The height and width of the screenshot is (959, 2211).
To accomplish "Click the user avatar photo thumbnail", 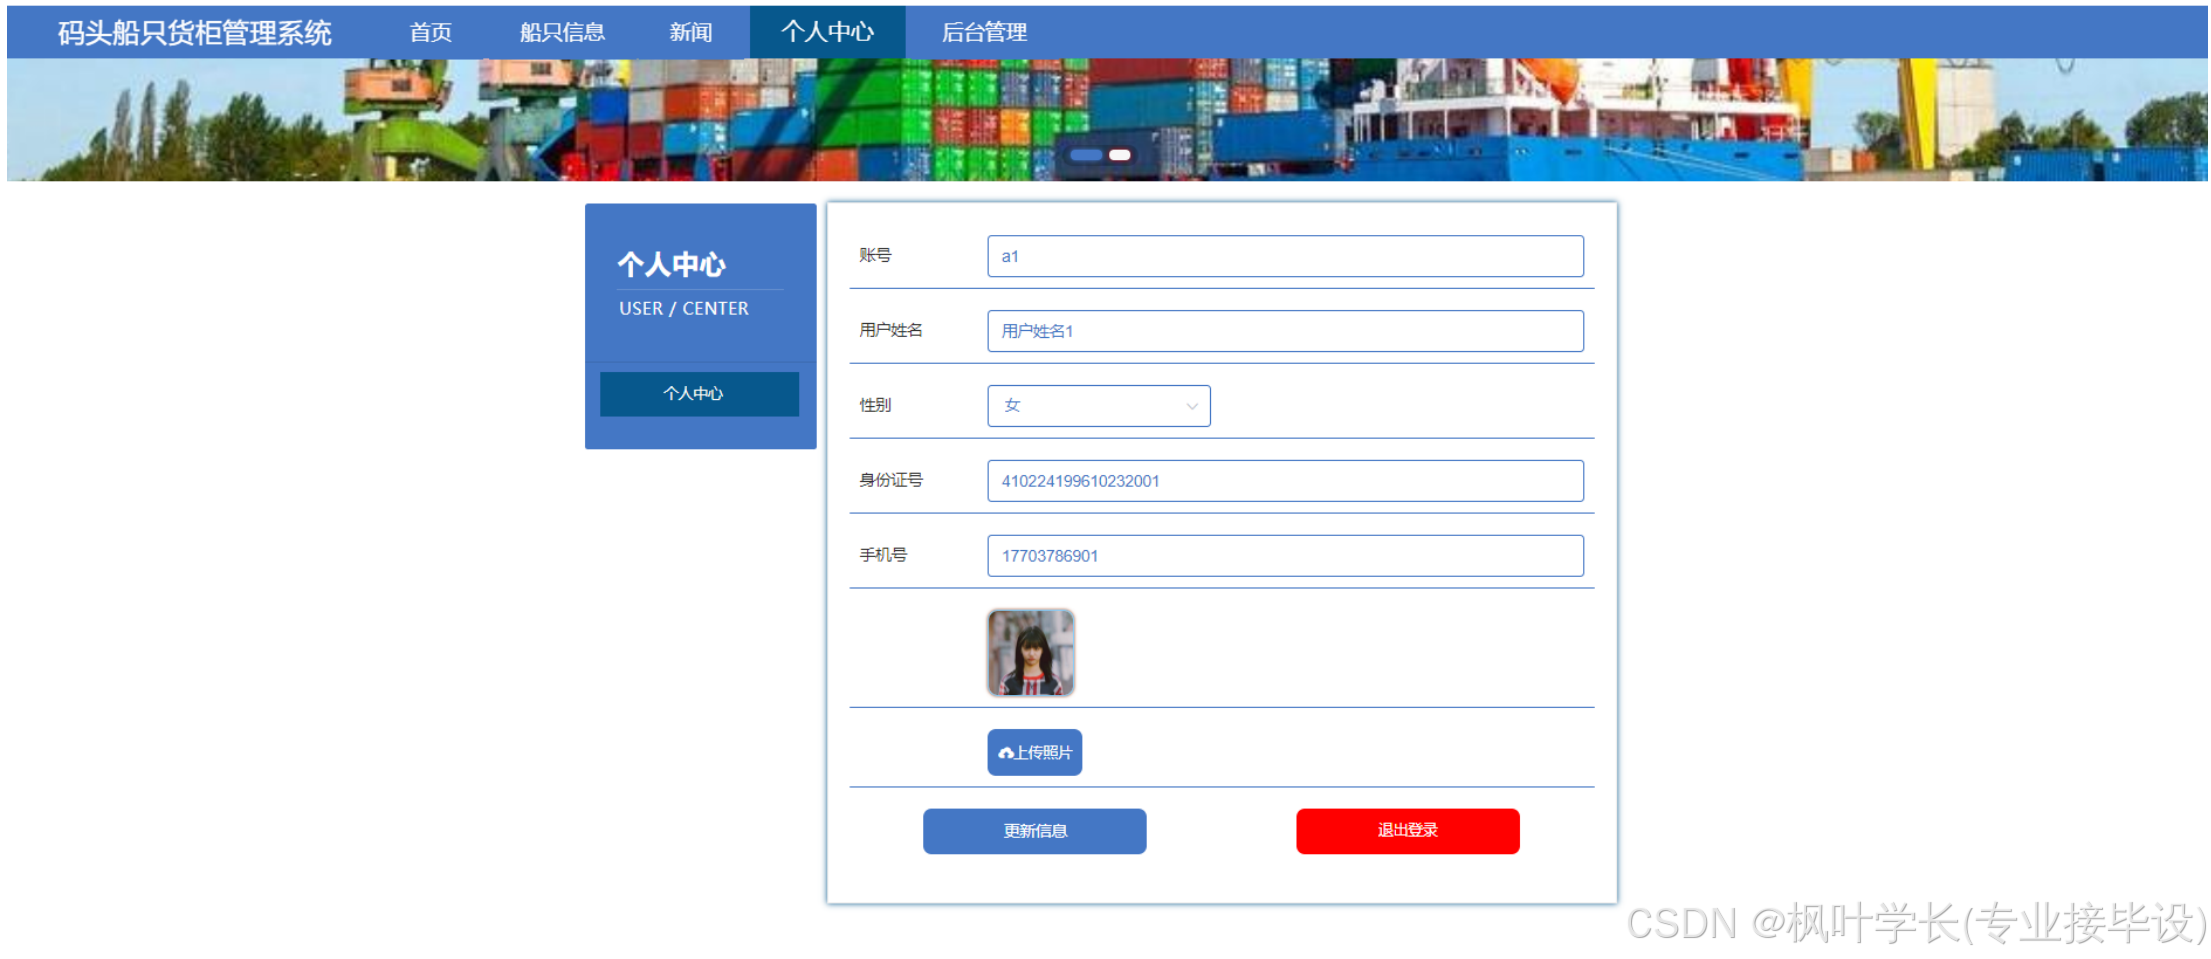I will pyautogui.click(x=1031, y=653).
